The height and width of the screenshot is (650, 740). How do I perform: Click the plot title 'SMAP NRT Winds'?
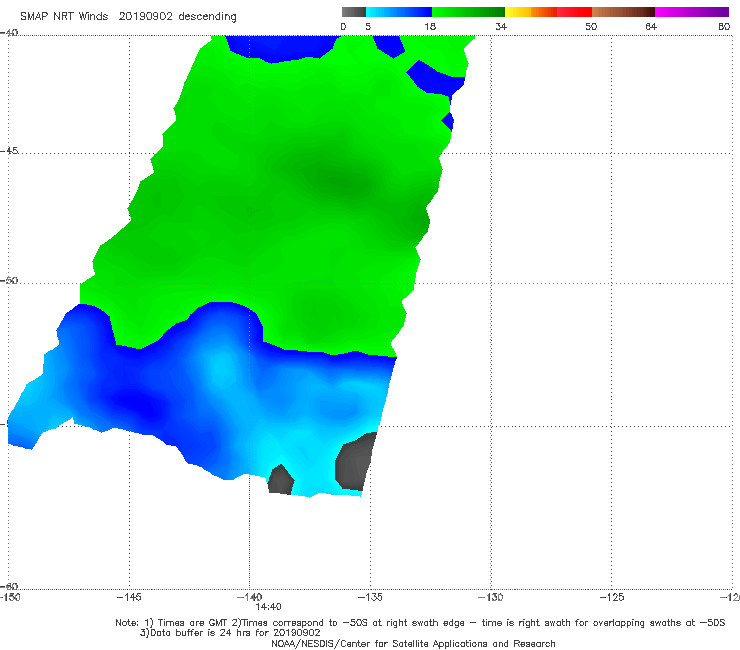[x=64, y=17]
